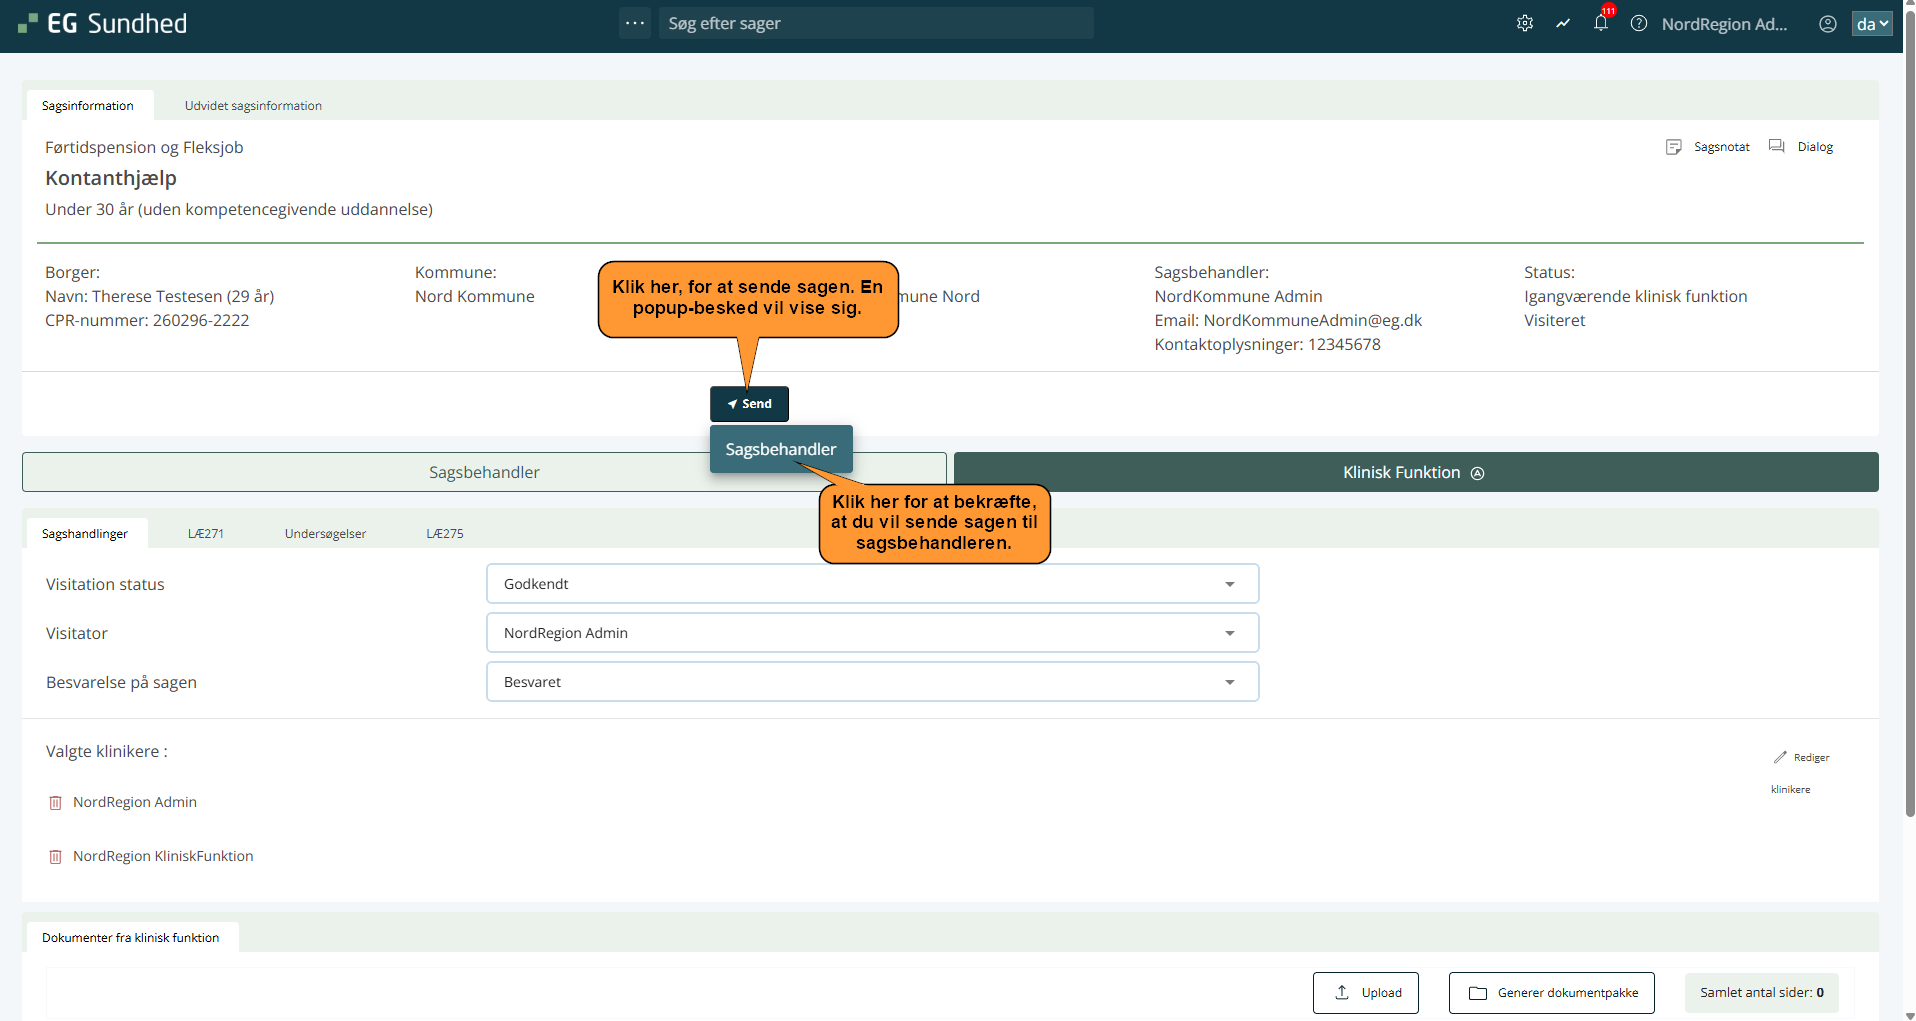
Task: Click the Søg efter sager search field
Action: pyautogui.click(x=875, y=23)
